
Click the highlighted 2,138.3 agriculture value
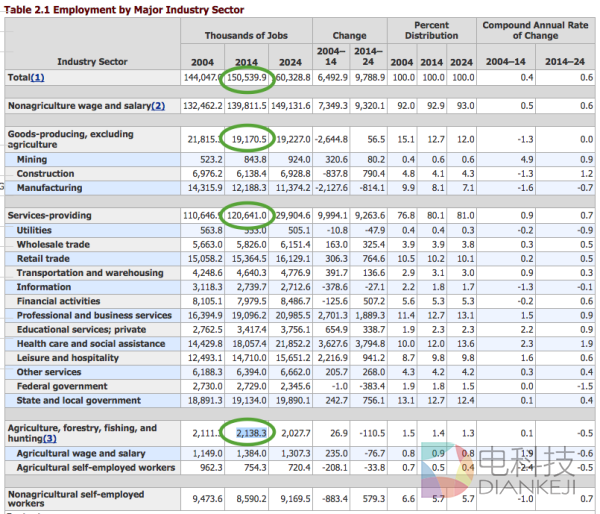(251, 434)
